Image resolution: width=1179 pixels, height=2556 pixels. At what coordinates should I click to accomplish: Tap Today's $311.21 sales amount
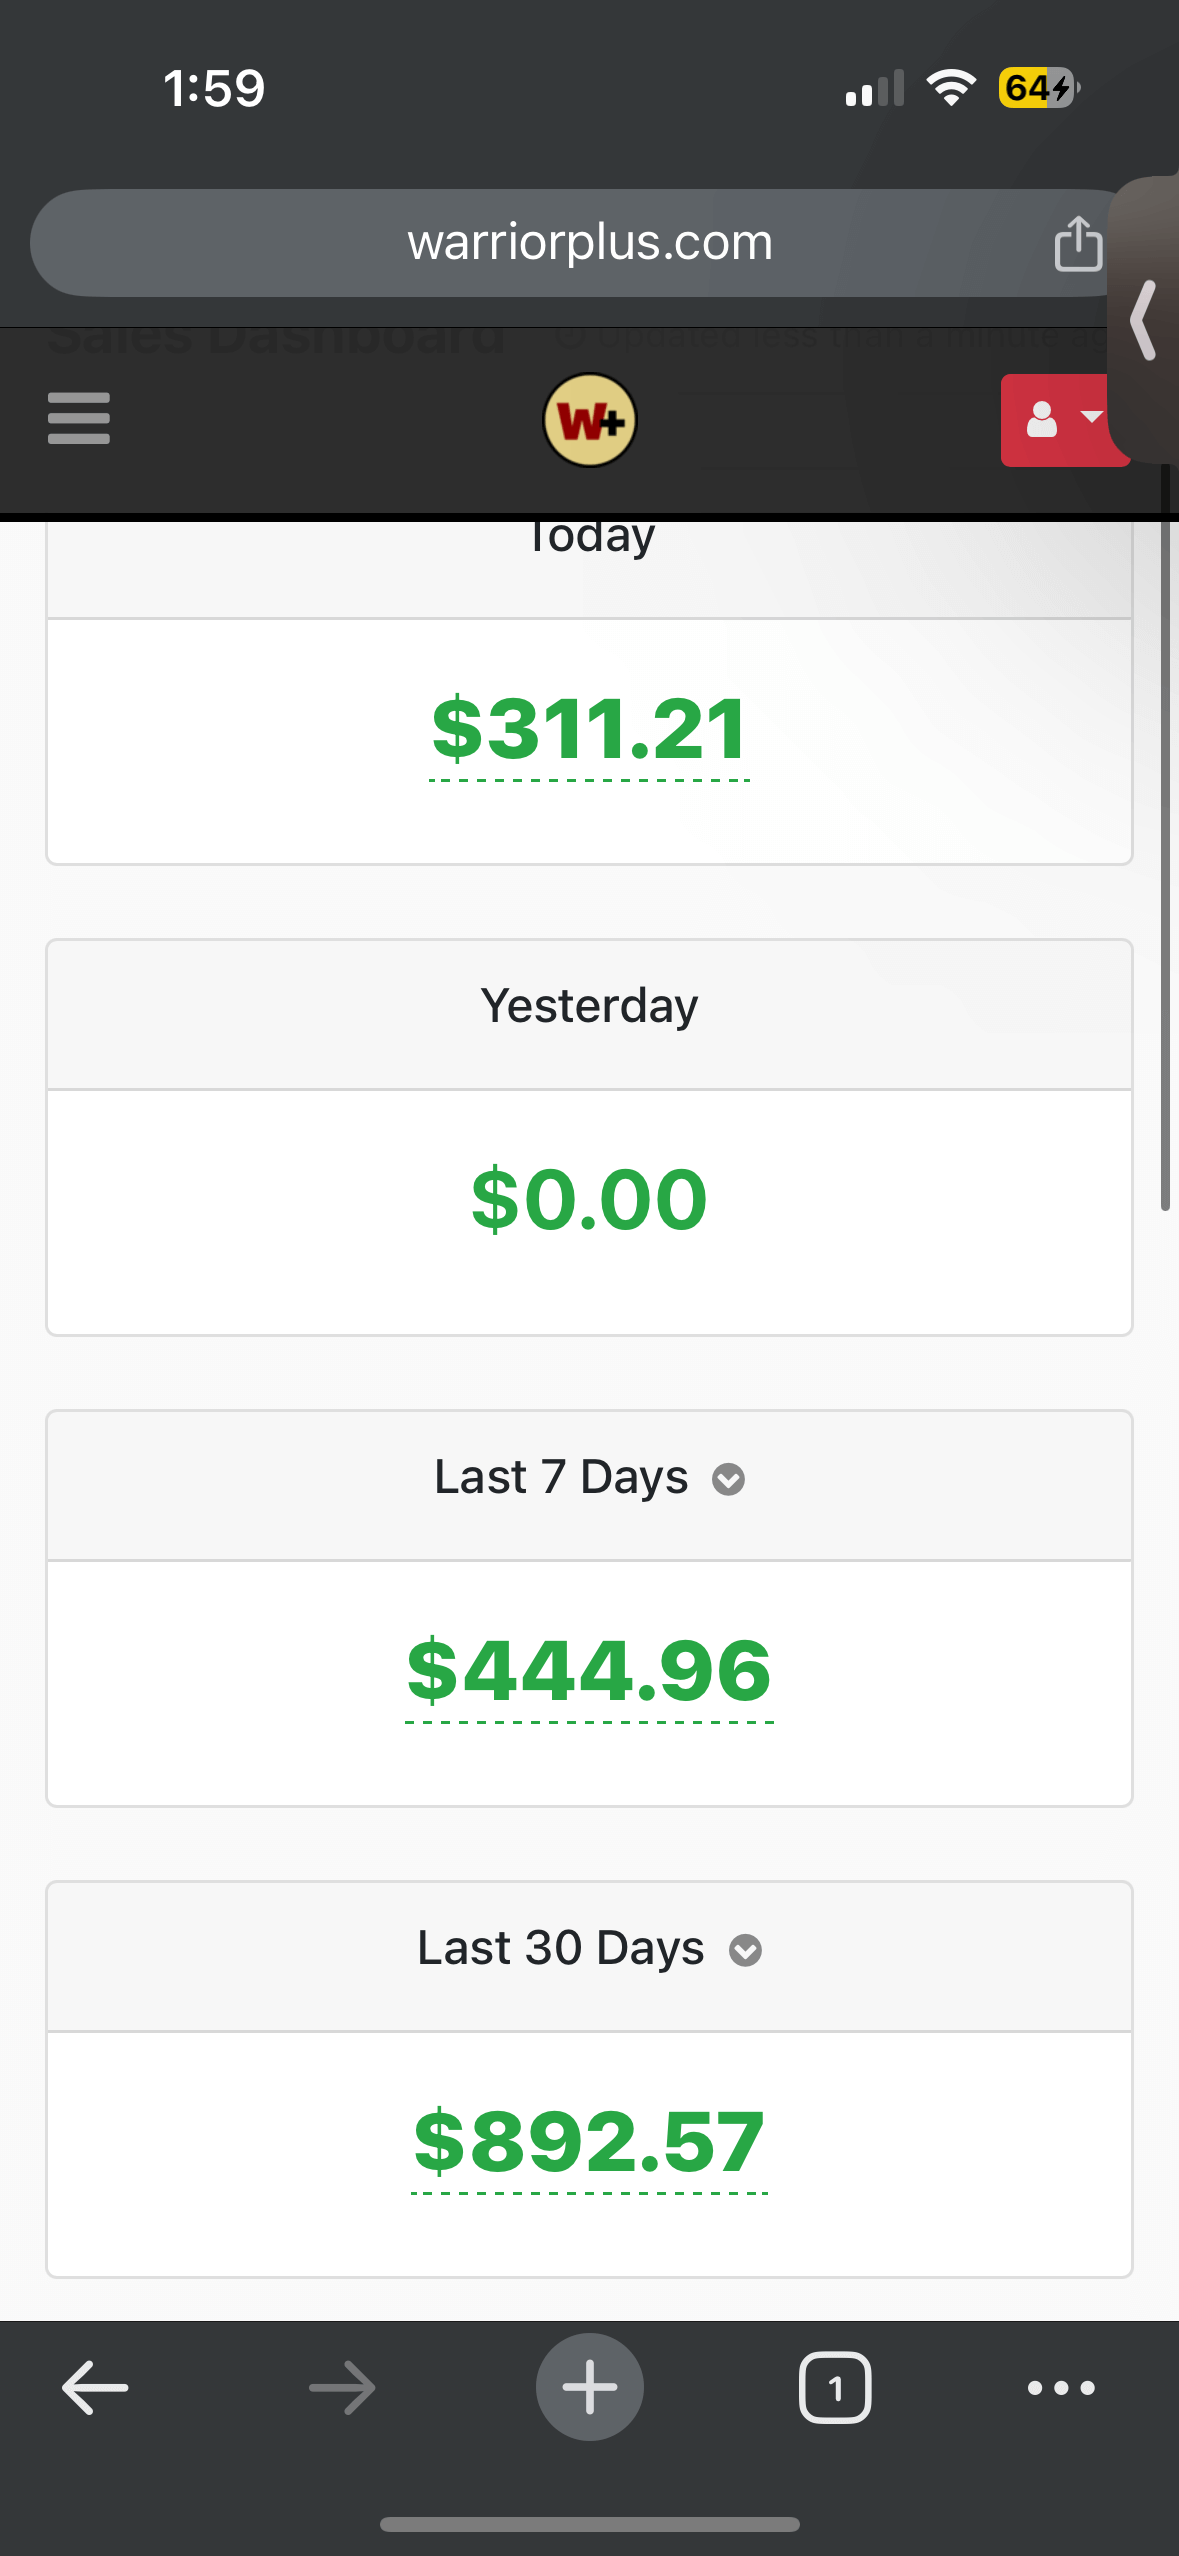point(589,730)
